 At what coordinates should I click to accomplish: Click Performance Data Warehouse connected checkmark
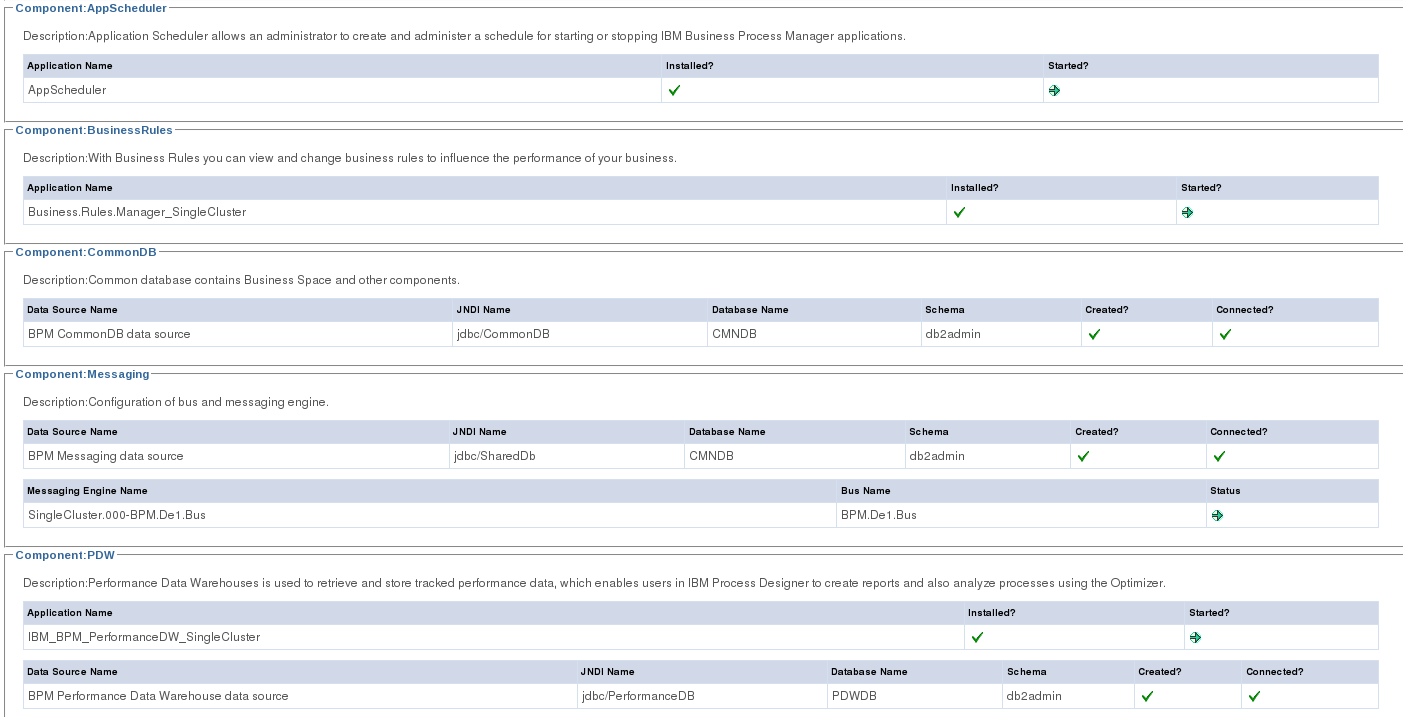[1254, 696]
